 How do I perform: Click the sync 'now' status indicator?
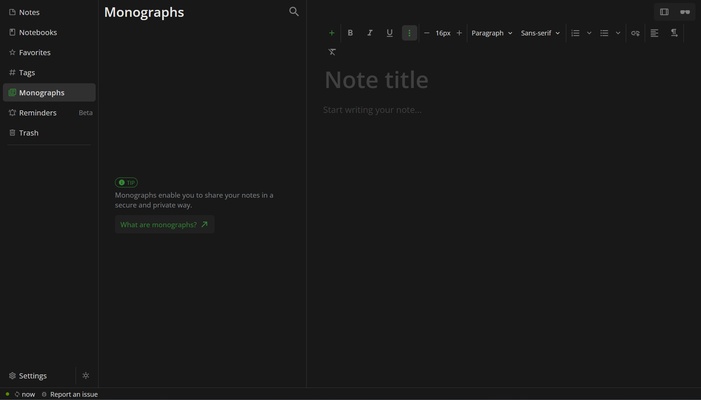25,394
